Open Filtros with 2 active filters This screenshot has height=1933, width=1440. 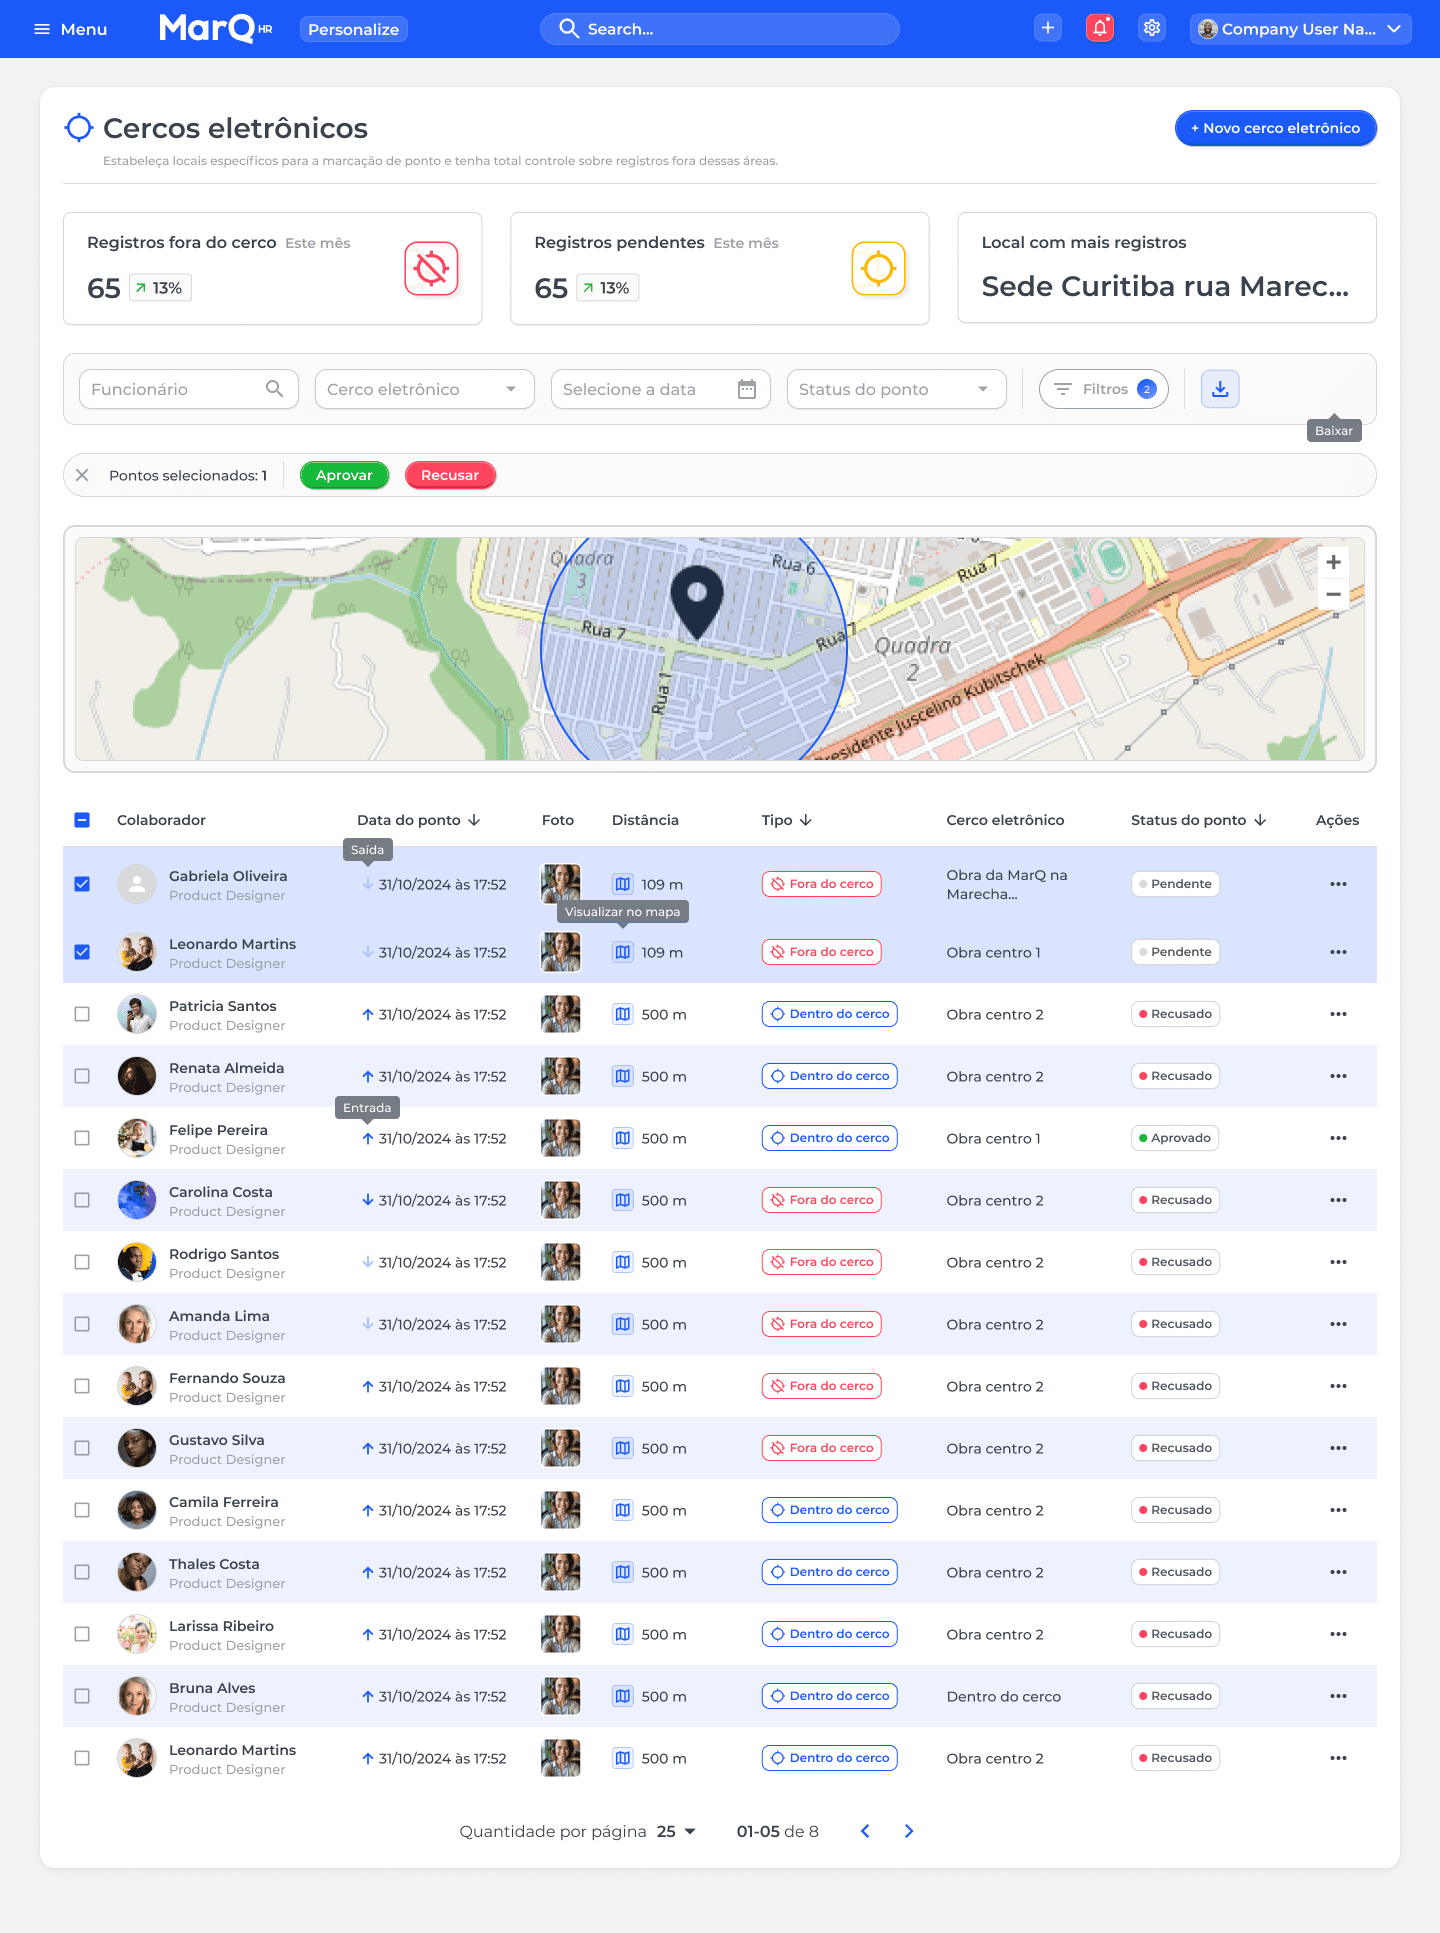click(x=1104, y=389)
